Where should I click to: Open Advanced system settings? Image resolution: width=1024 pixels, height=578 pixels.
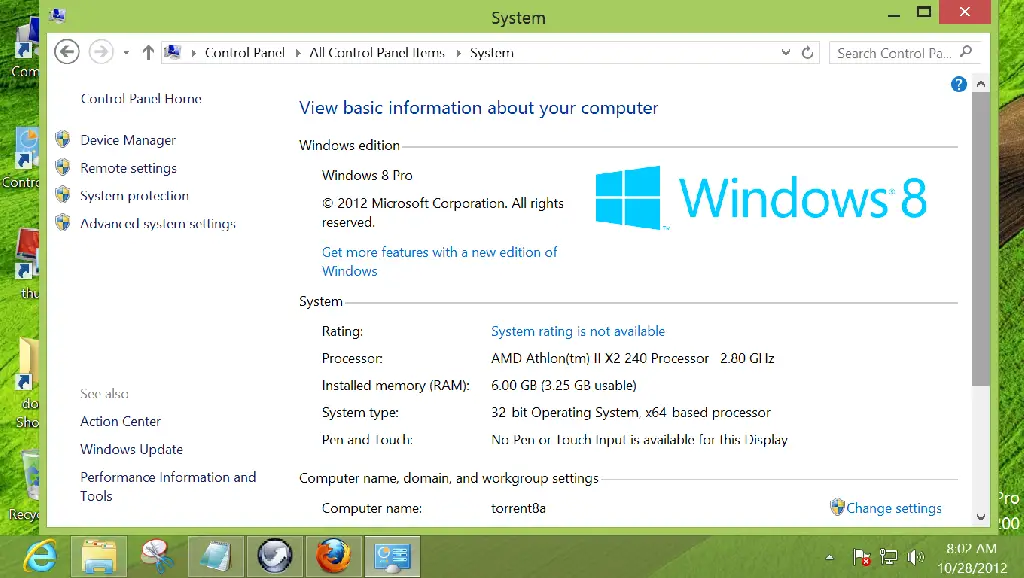[158, 224]
